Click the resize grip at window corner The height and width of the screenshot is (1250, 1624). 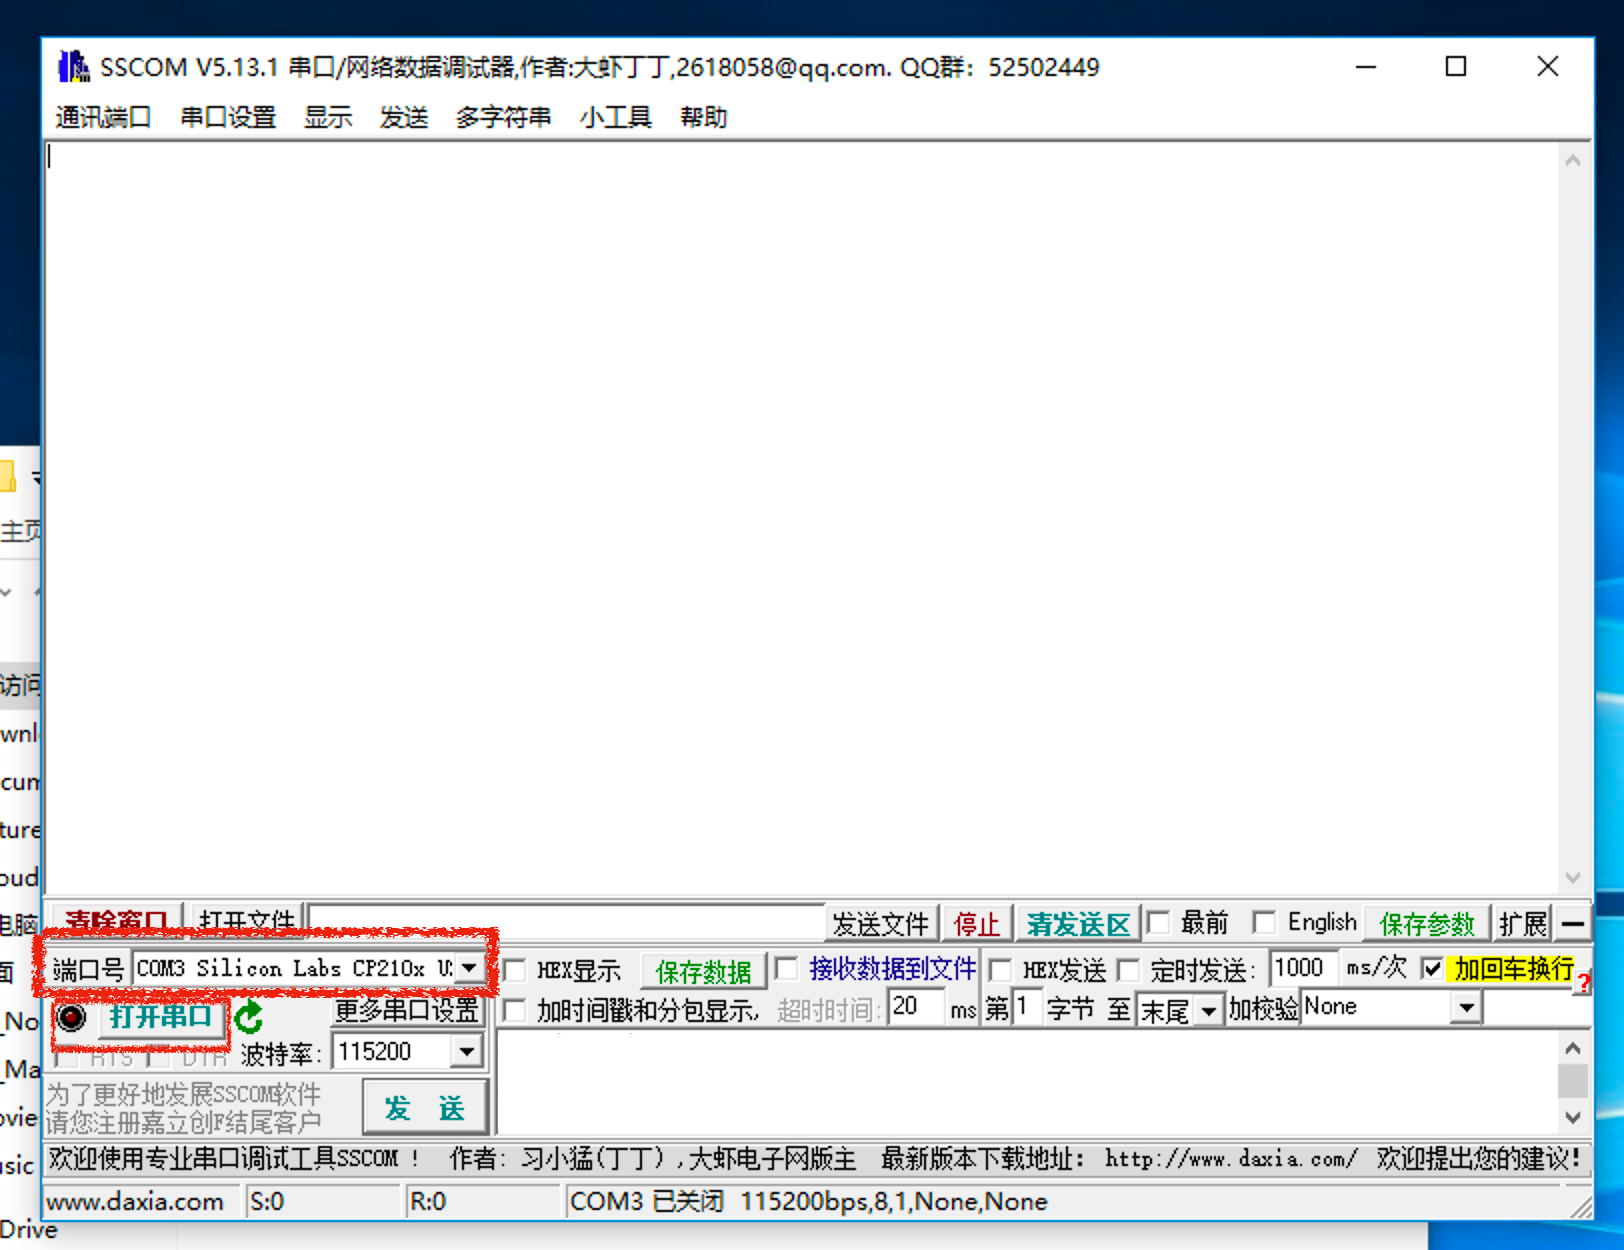(1581, 1208)
